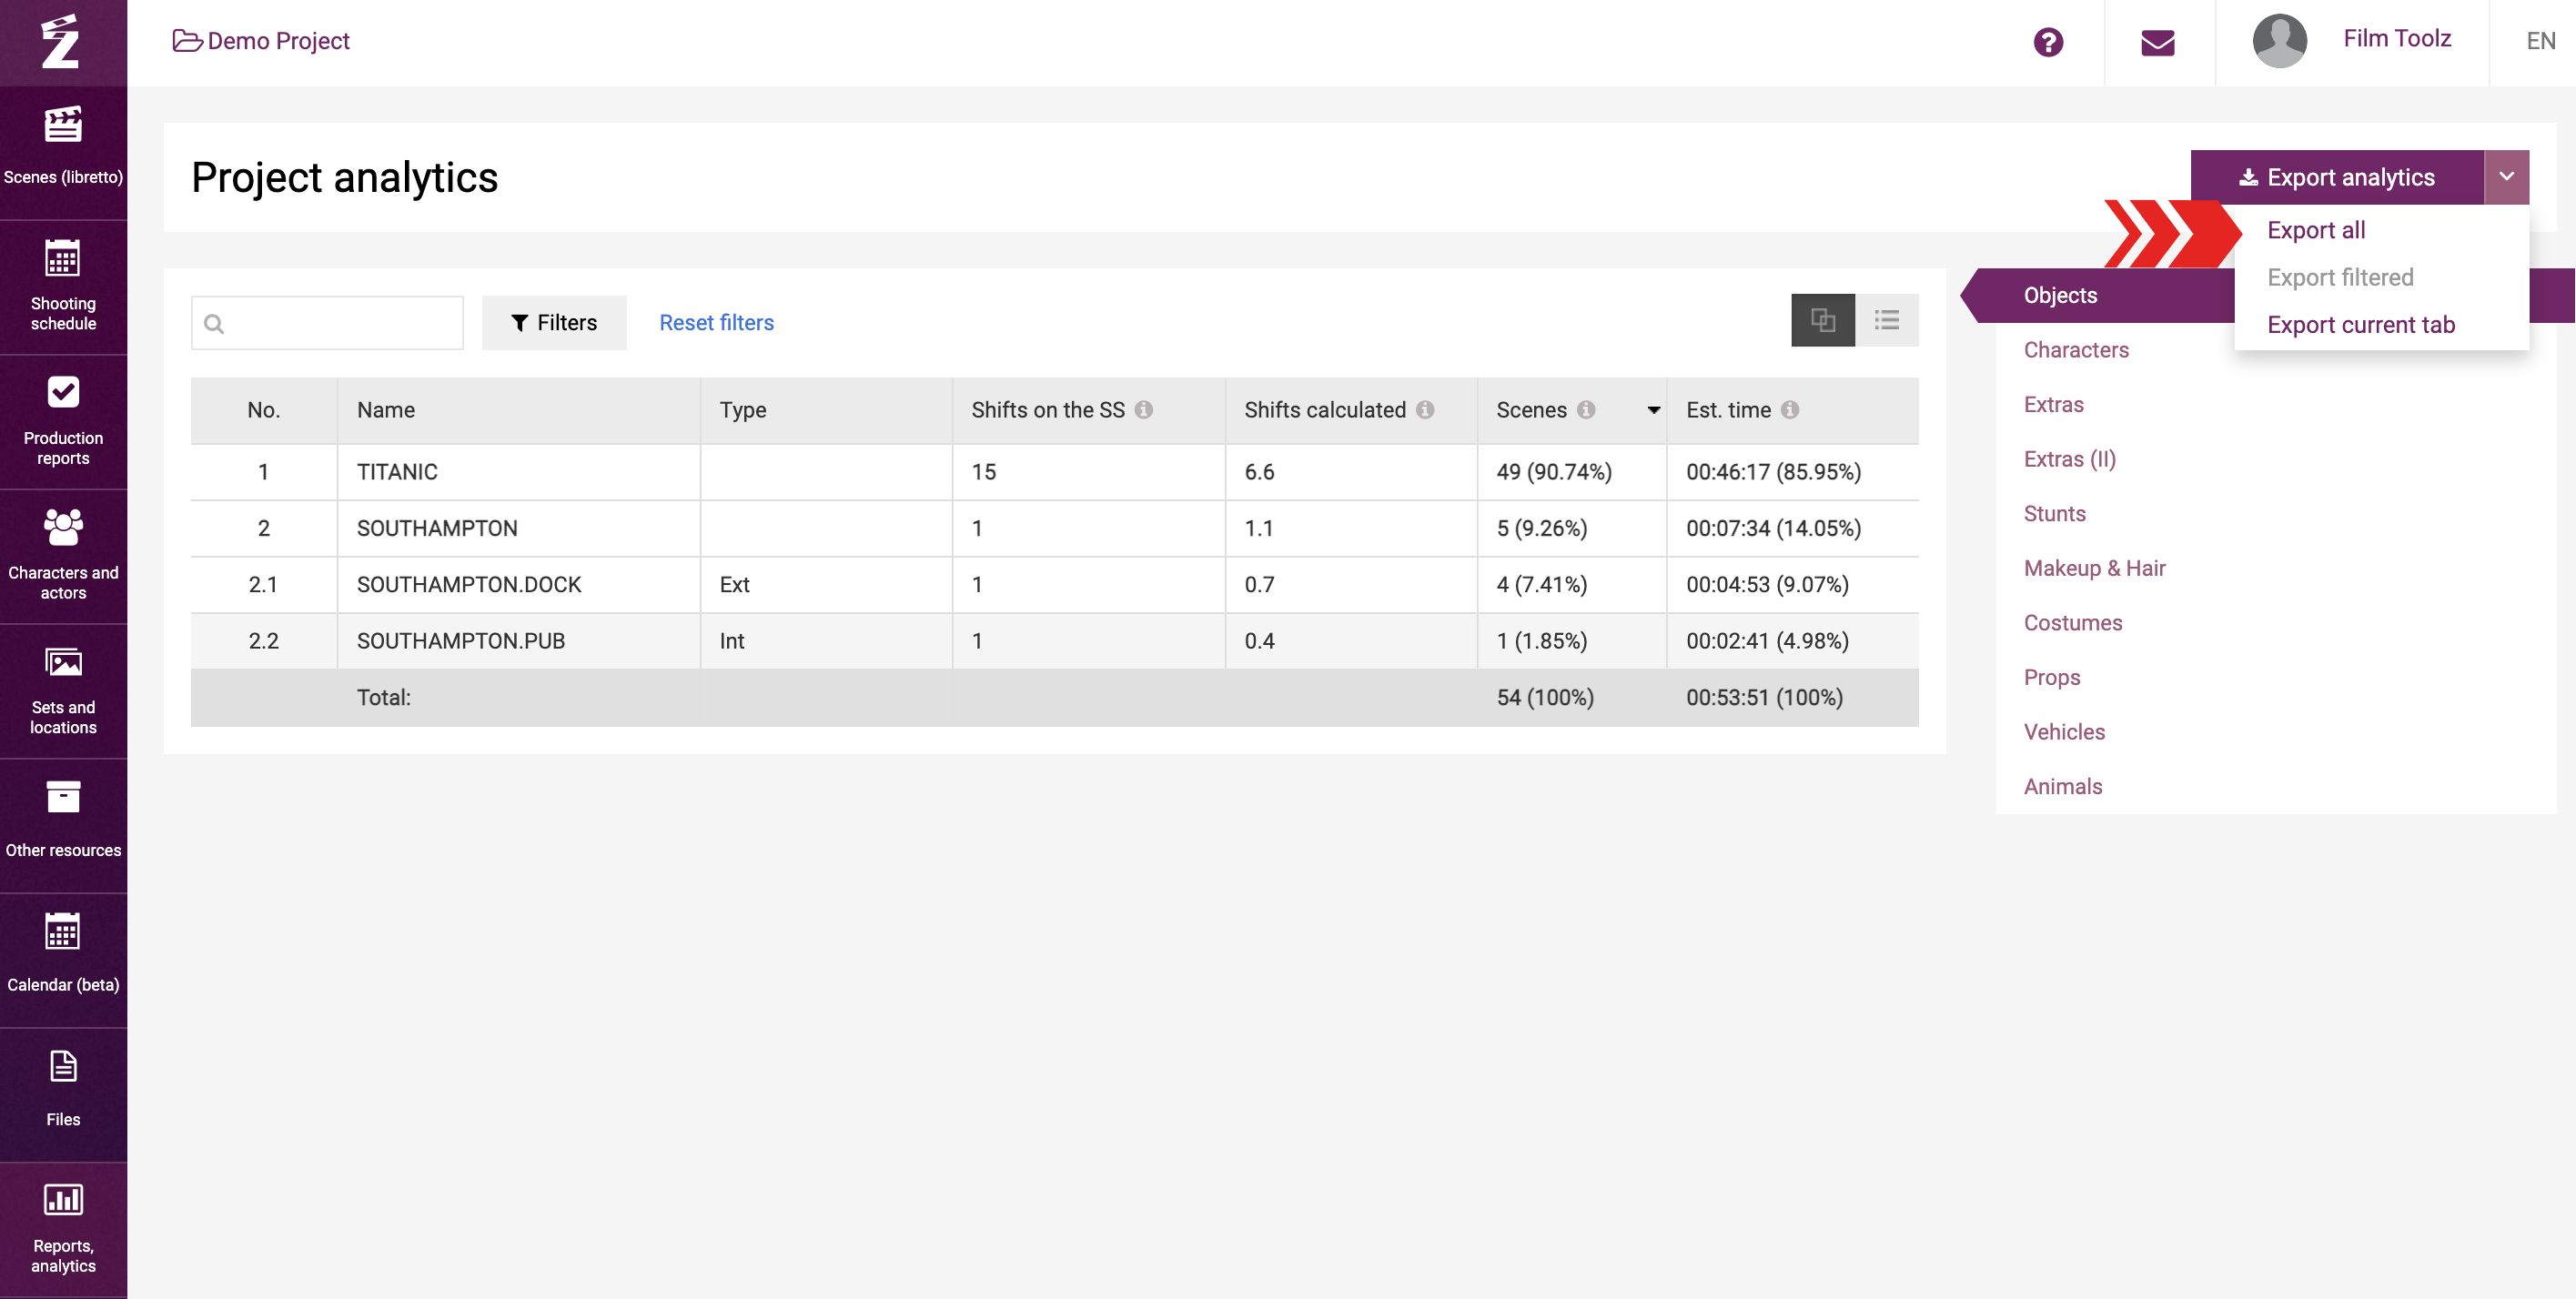Open Characters and actors section

[63, 557]
